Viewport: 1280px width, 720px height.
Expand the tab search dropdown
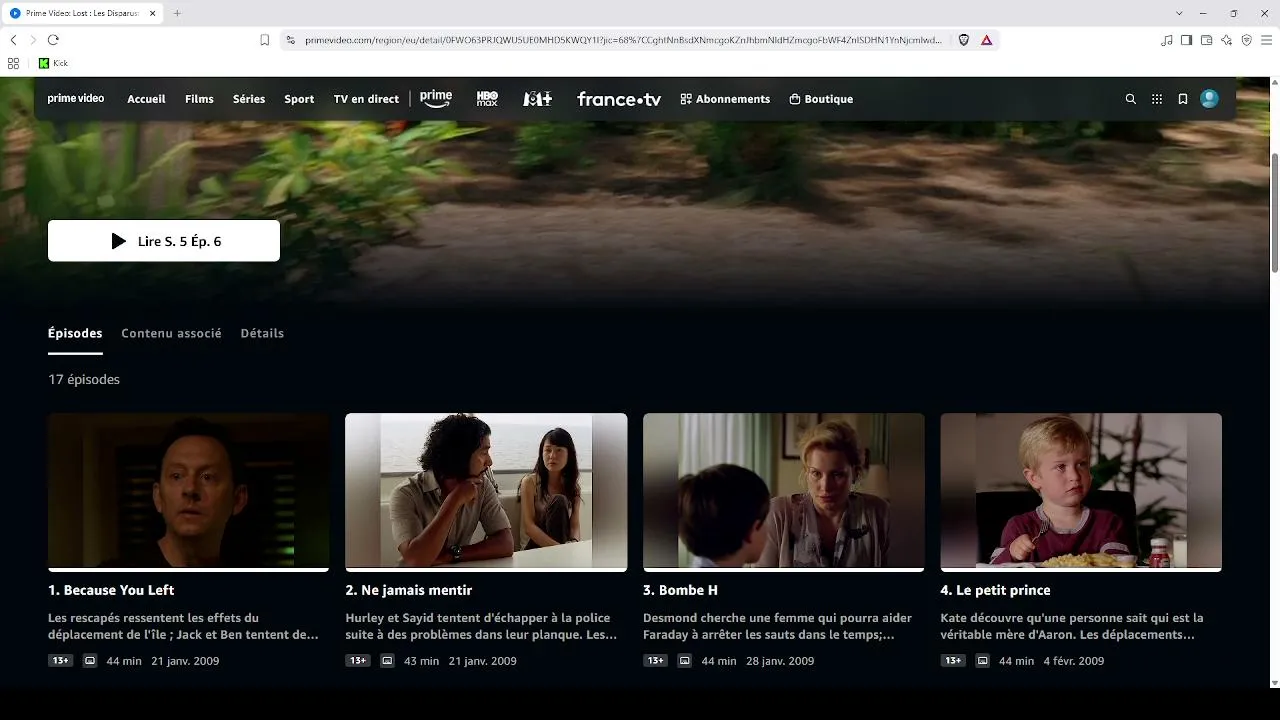click(x=1180, y=13)
